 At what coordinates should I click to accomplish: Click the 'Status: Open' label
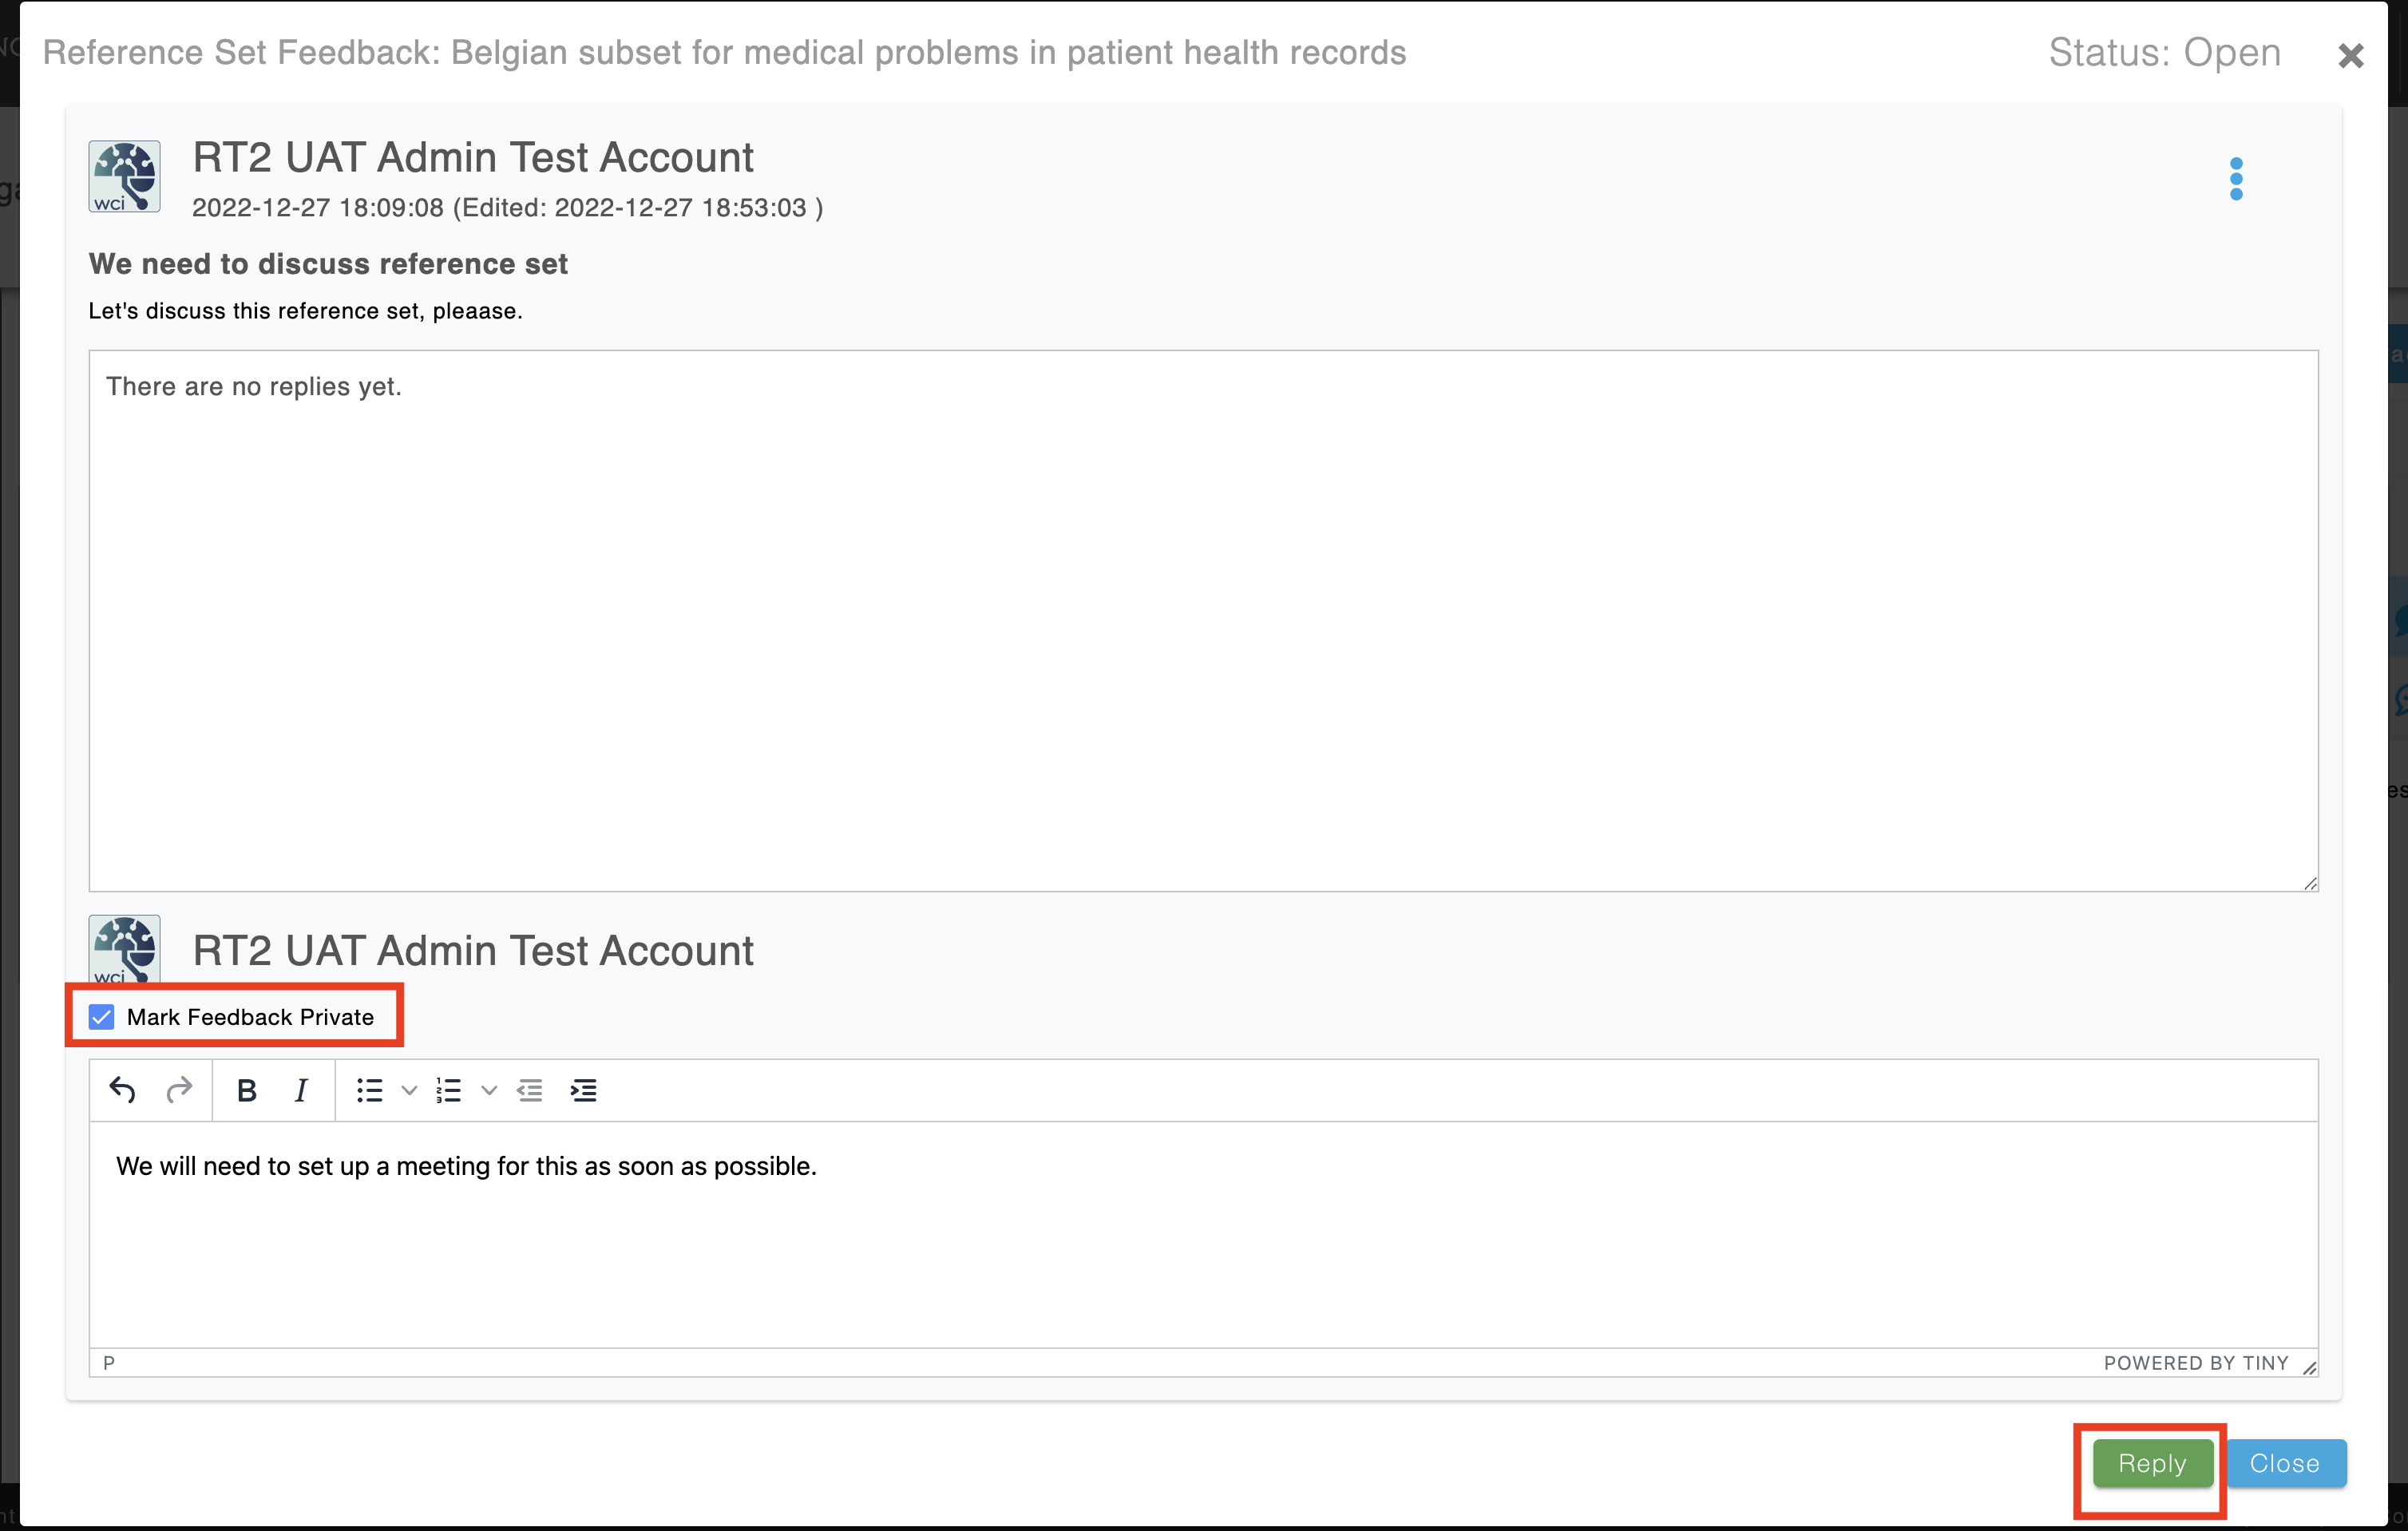click(2165, 52)
